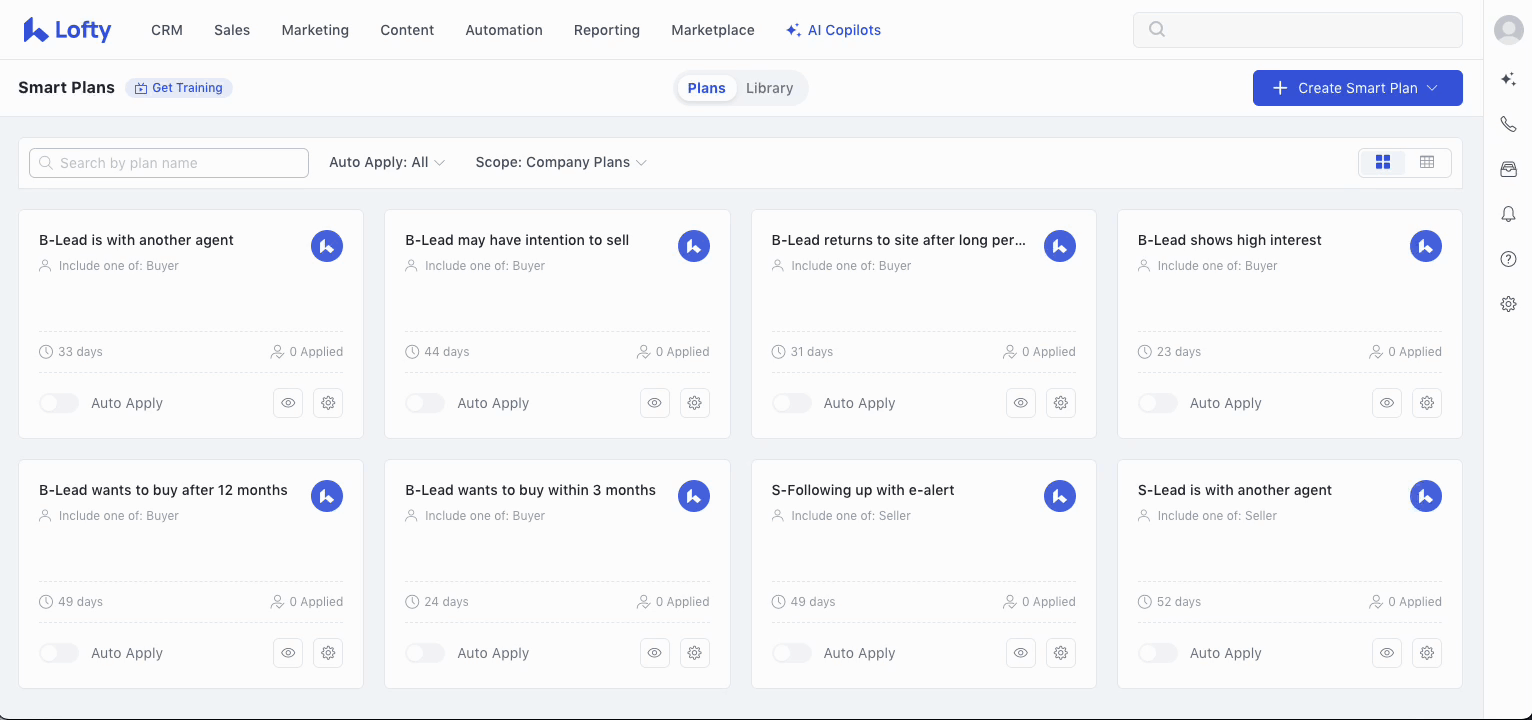The image size is (1532, 720).
Task: Open AI Copilots link in navigation
Action: tap(833, 30)
